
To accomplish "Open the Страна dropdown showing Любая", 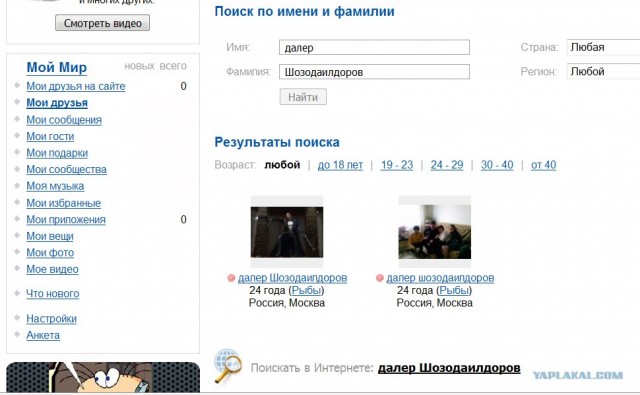I will 603,47.
